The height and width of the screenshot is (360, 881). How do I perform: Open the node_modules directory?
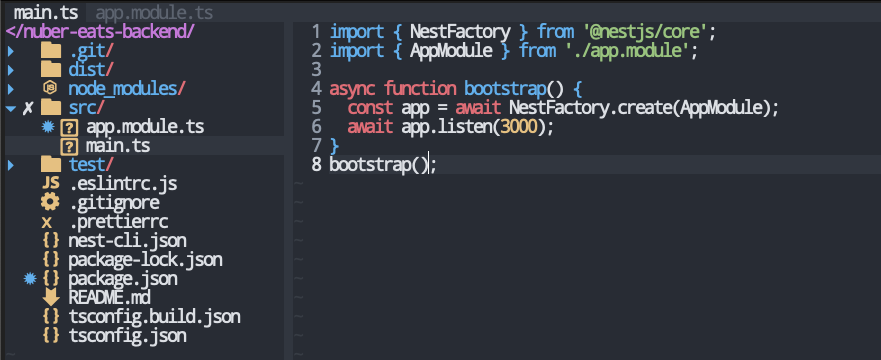coord(127,89)
